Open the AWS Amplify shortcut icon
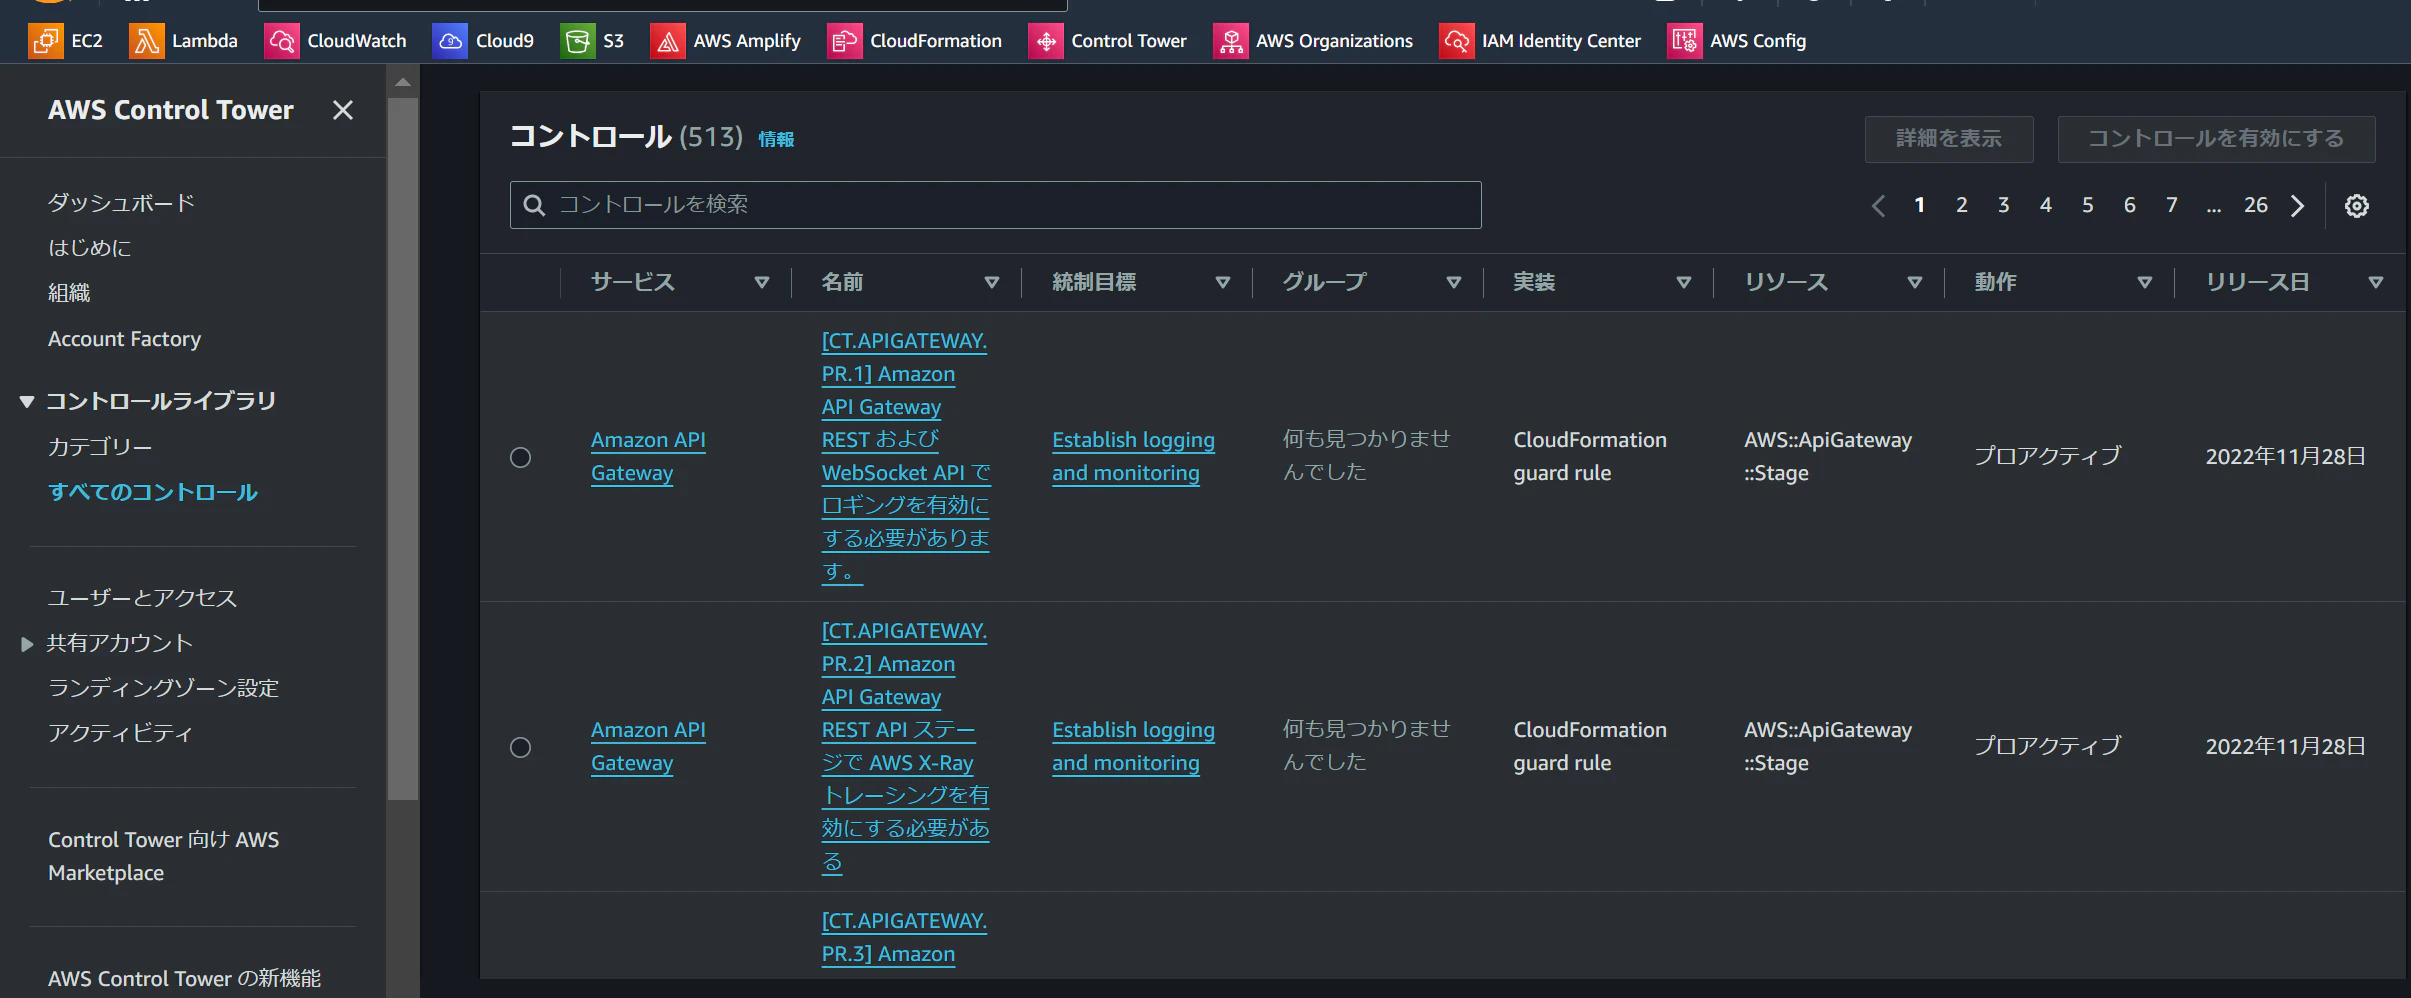2411x998 pixels. click(x=668, y=41)
